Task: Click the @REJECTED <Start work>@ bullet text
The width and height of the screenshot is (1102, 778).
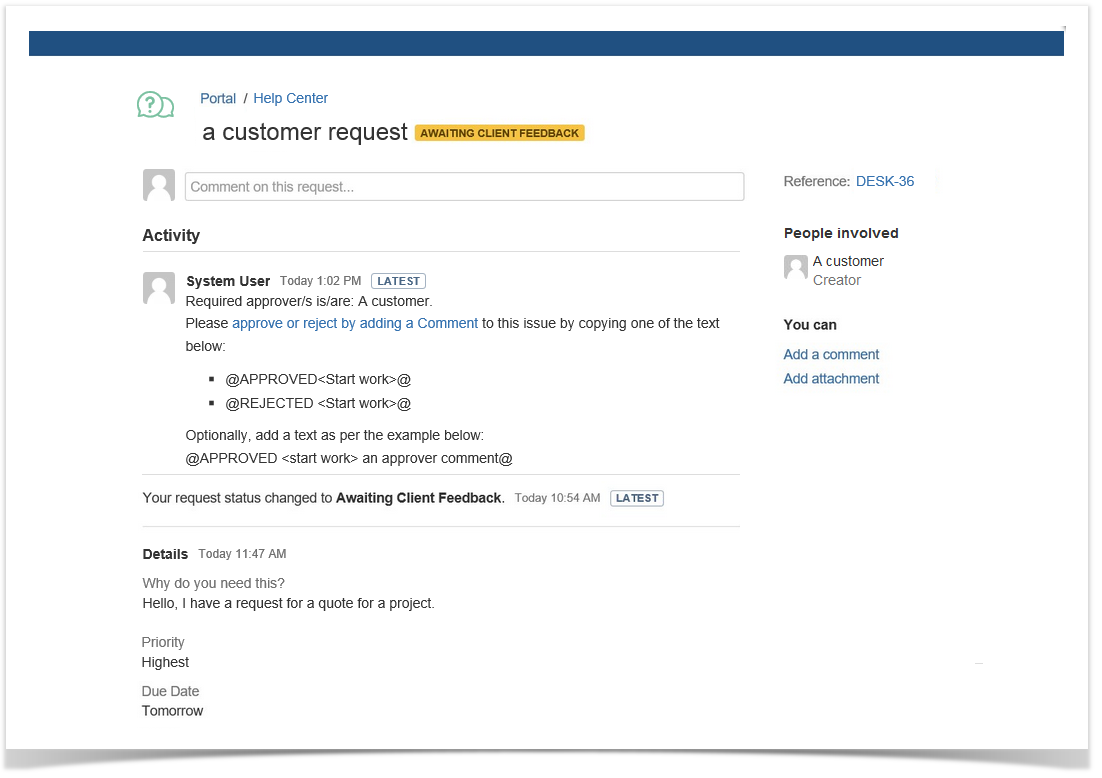Action: (x=318, y=403)
